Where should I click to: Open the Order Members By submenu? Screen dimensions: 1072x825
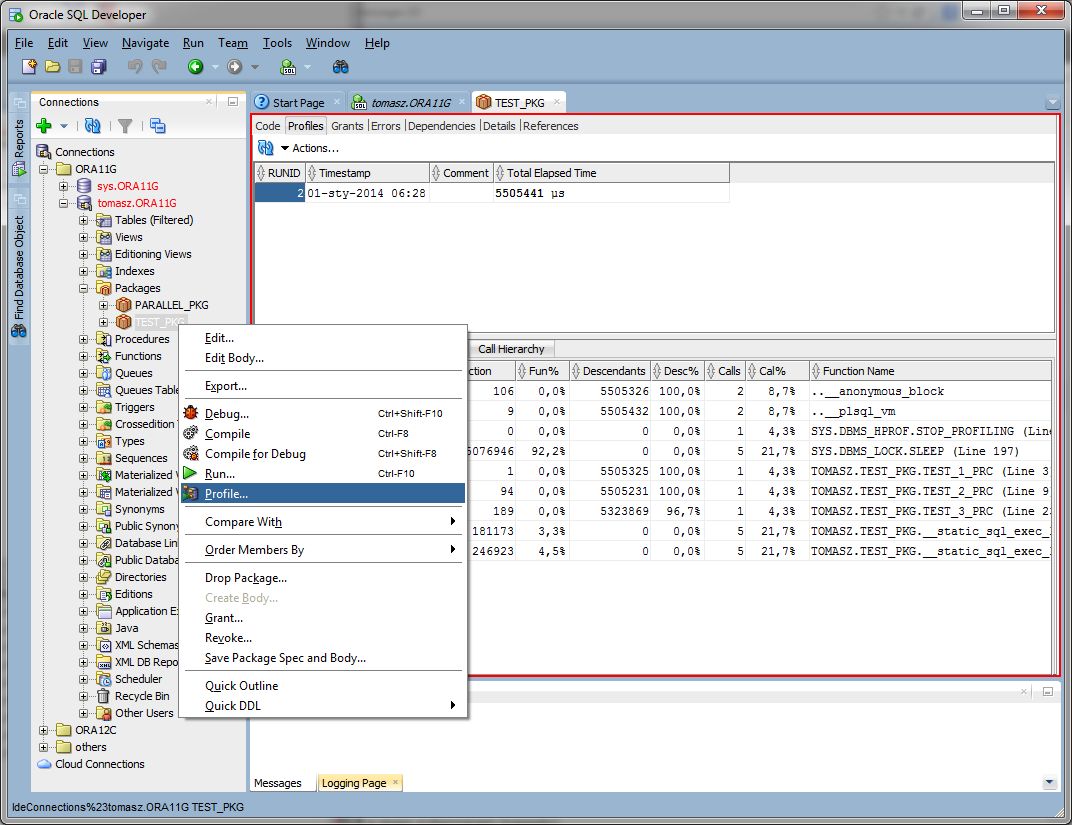coord(323,550)
